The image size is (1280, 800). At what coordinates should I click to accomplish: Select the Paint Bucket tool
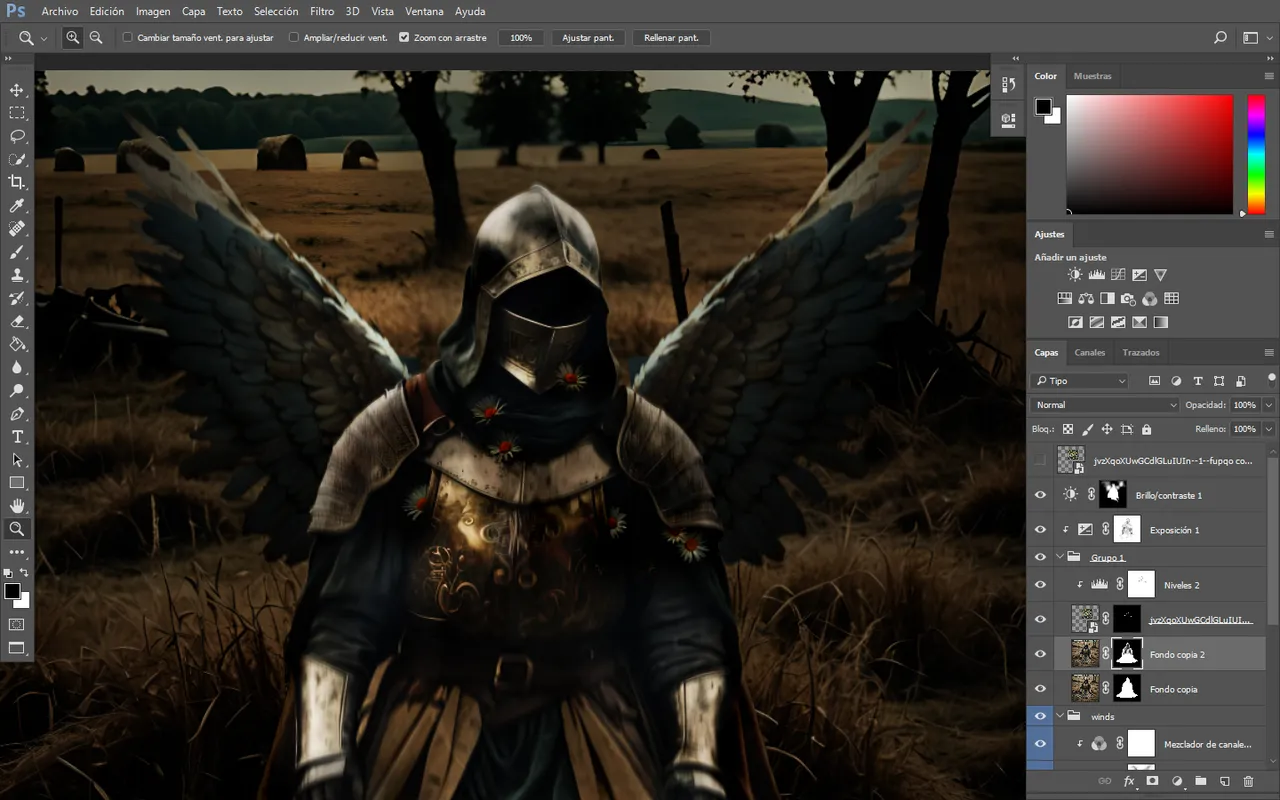tap(17, 344)
